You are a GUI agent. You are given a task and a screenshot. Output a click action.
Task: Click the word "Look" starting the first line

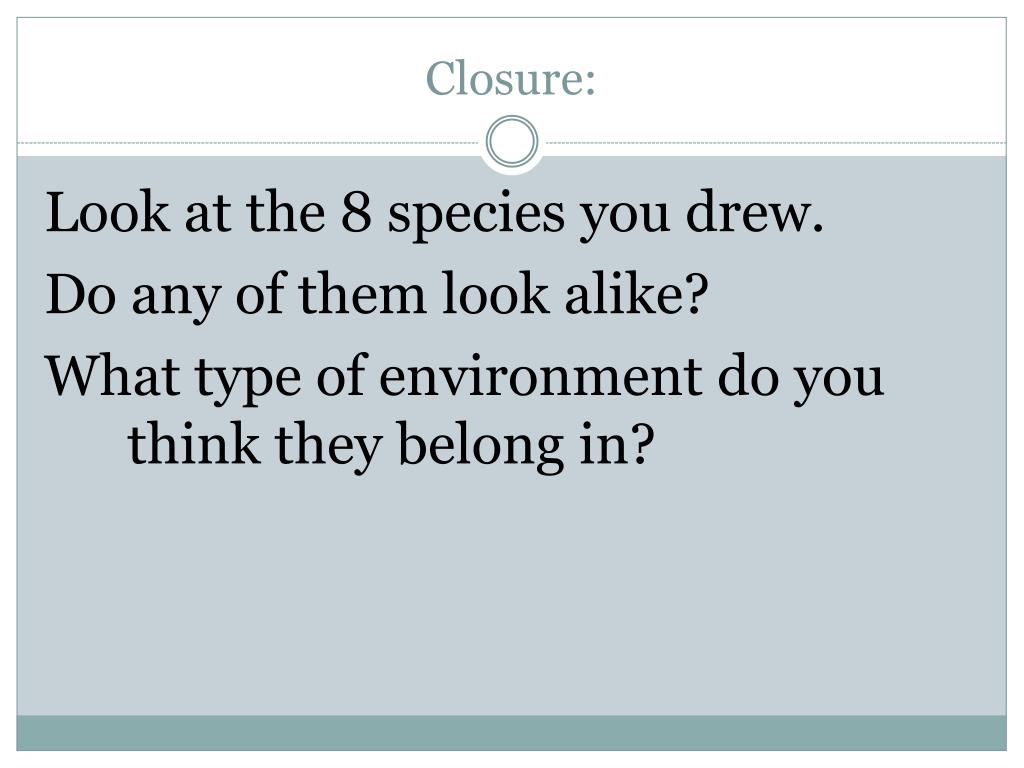point(107,213)
